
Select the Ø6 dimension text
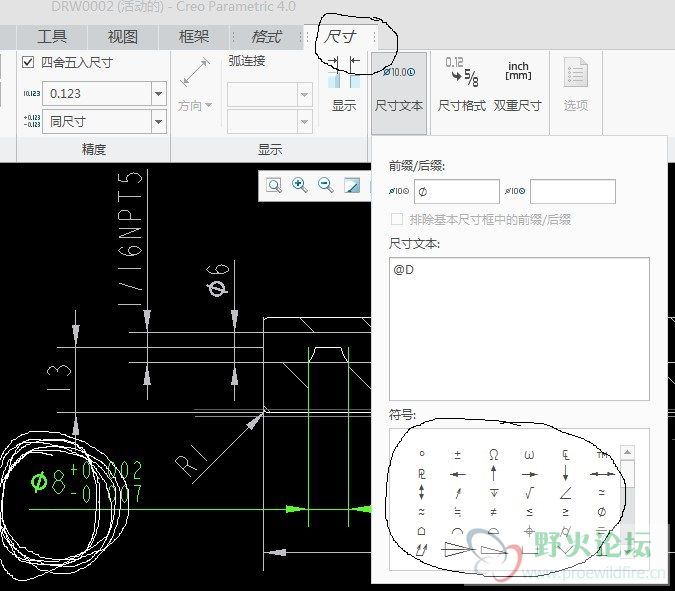coord(217,281)
